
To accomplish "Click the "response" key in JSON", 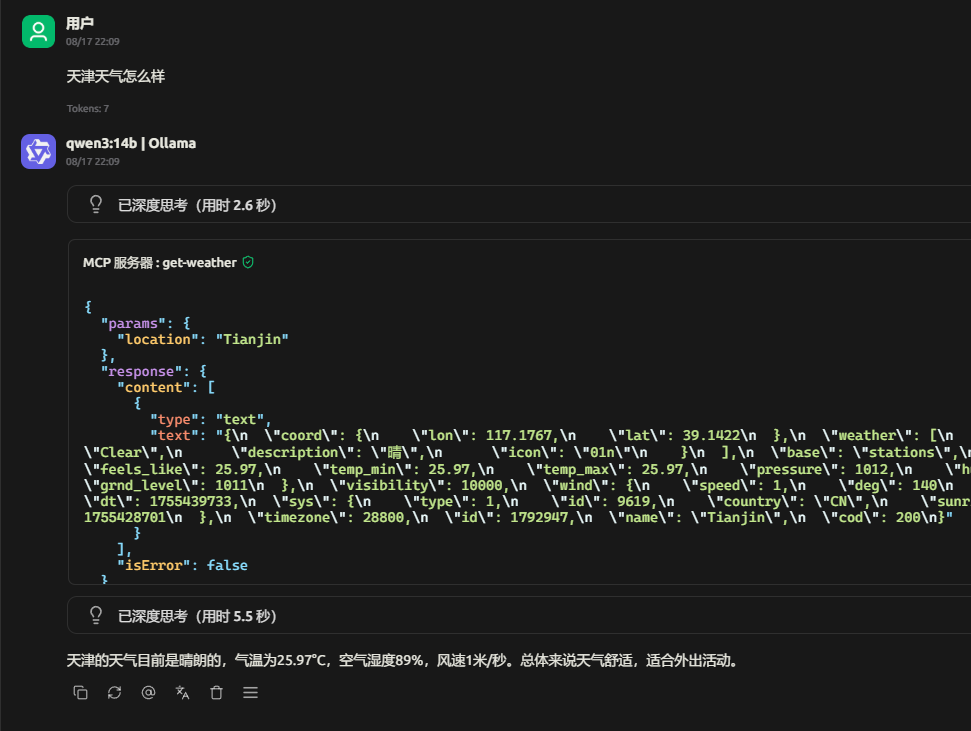I will point(141,371).
